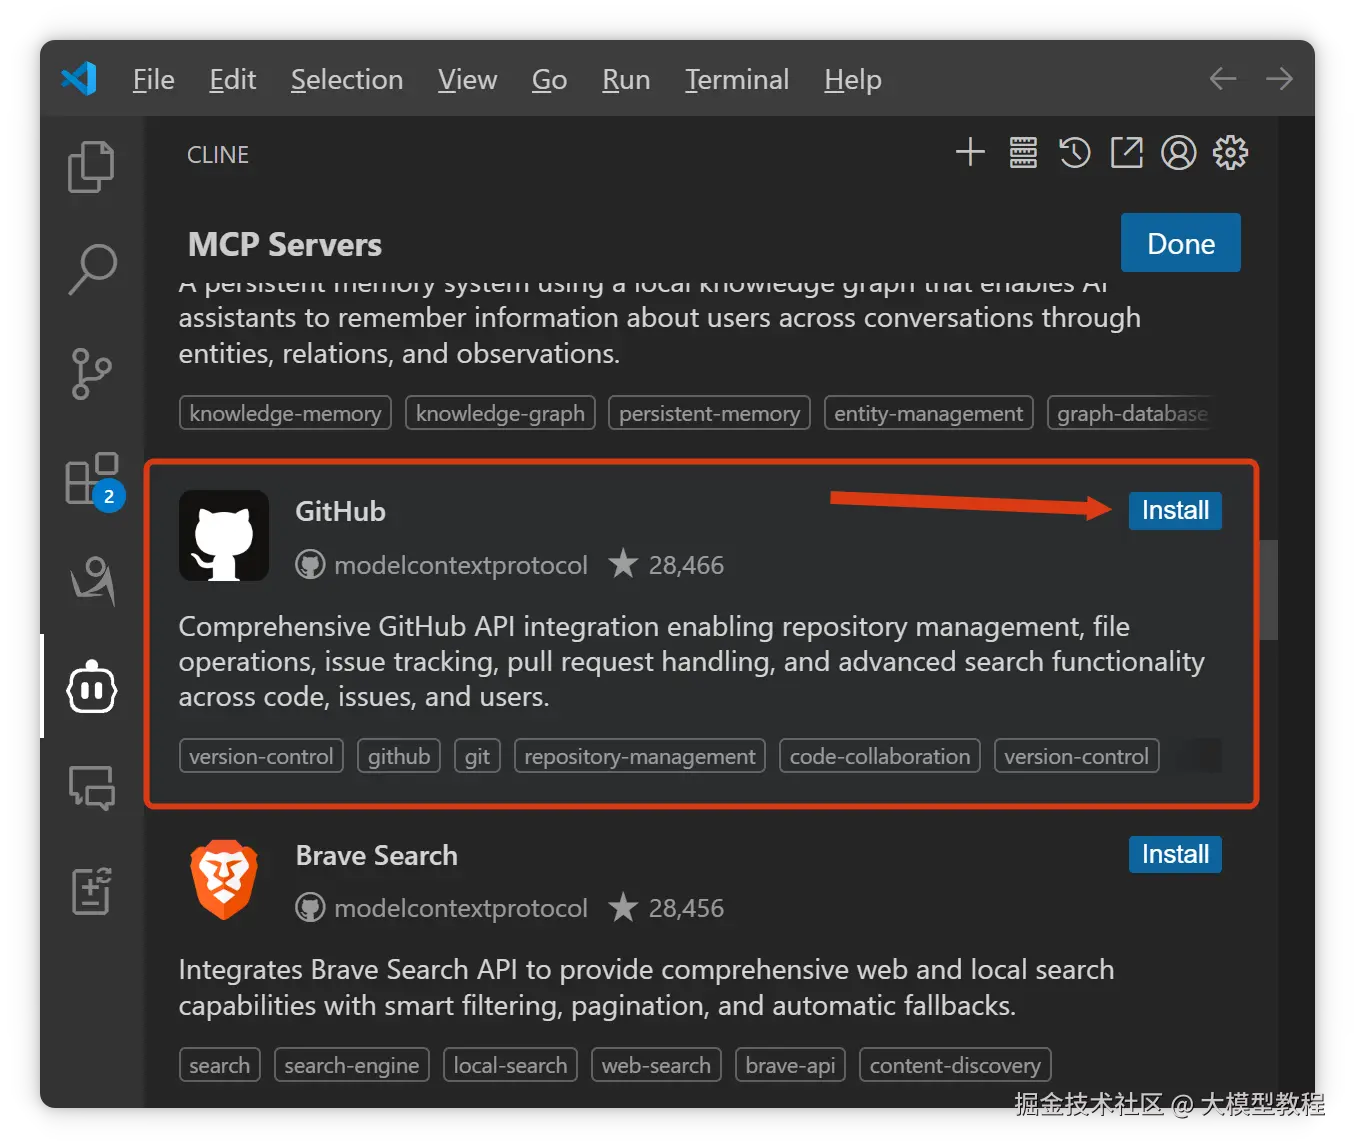
Task: Open the Source Control view
Action: click(91, 373)
